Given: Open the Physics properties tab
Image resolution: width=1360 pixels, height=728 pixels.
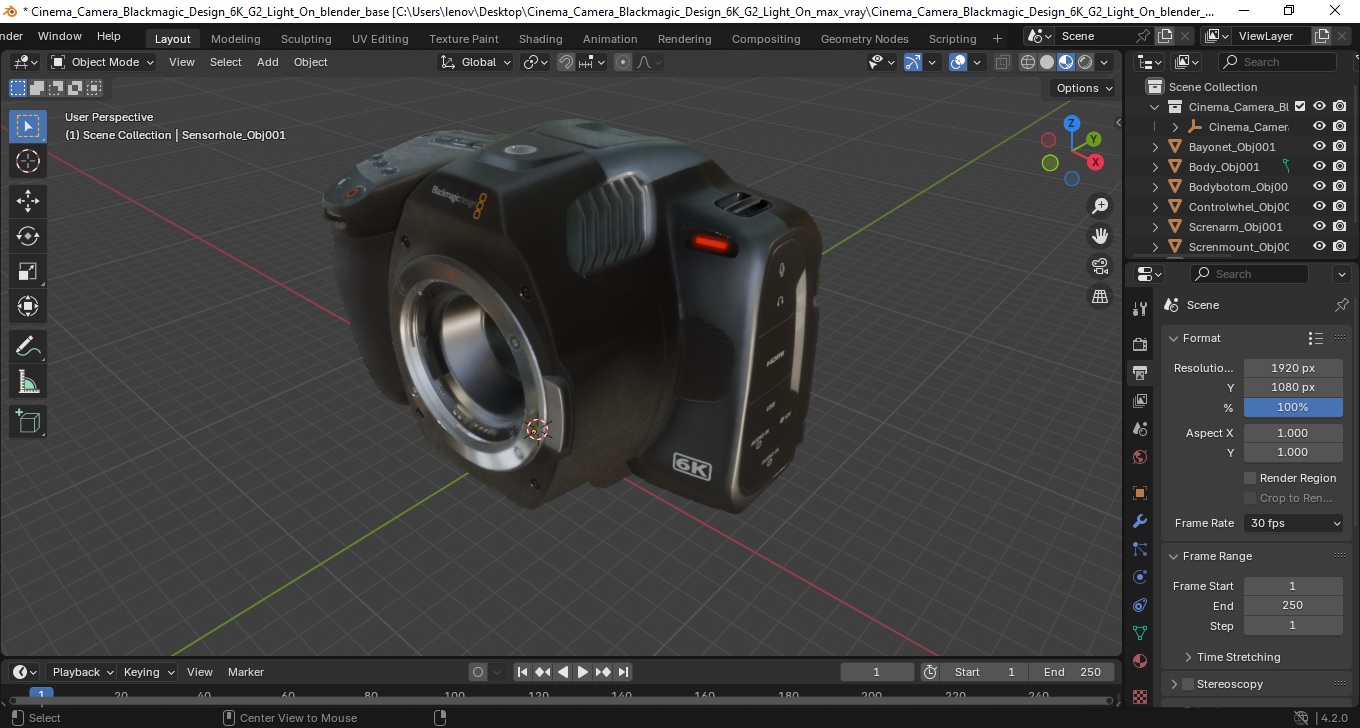Looking at the screenshot, I should pos(1139,577).
